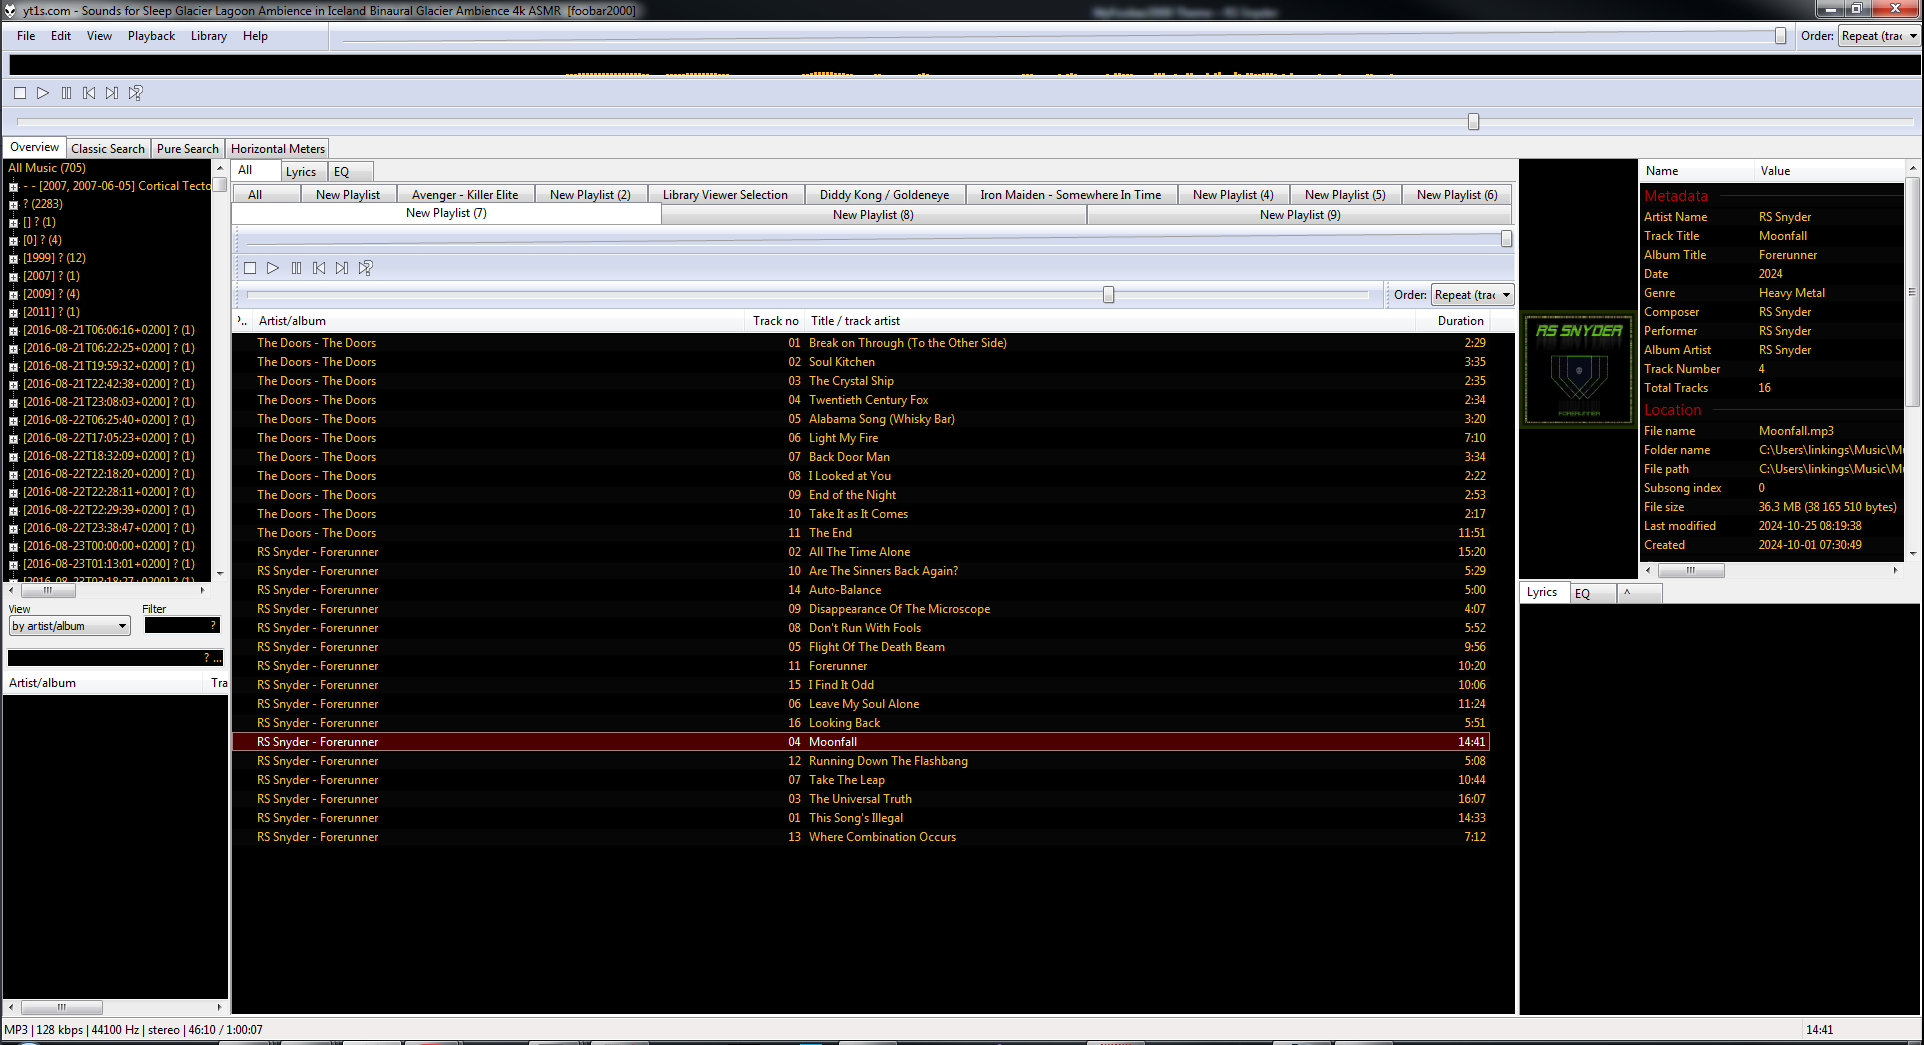
Task: Expand the '? (2283)' library node
Action: coord(13,205)
